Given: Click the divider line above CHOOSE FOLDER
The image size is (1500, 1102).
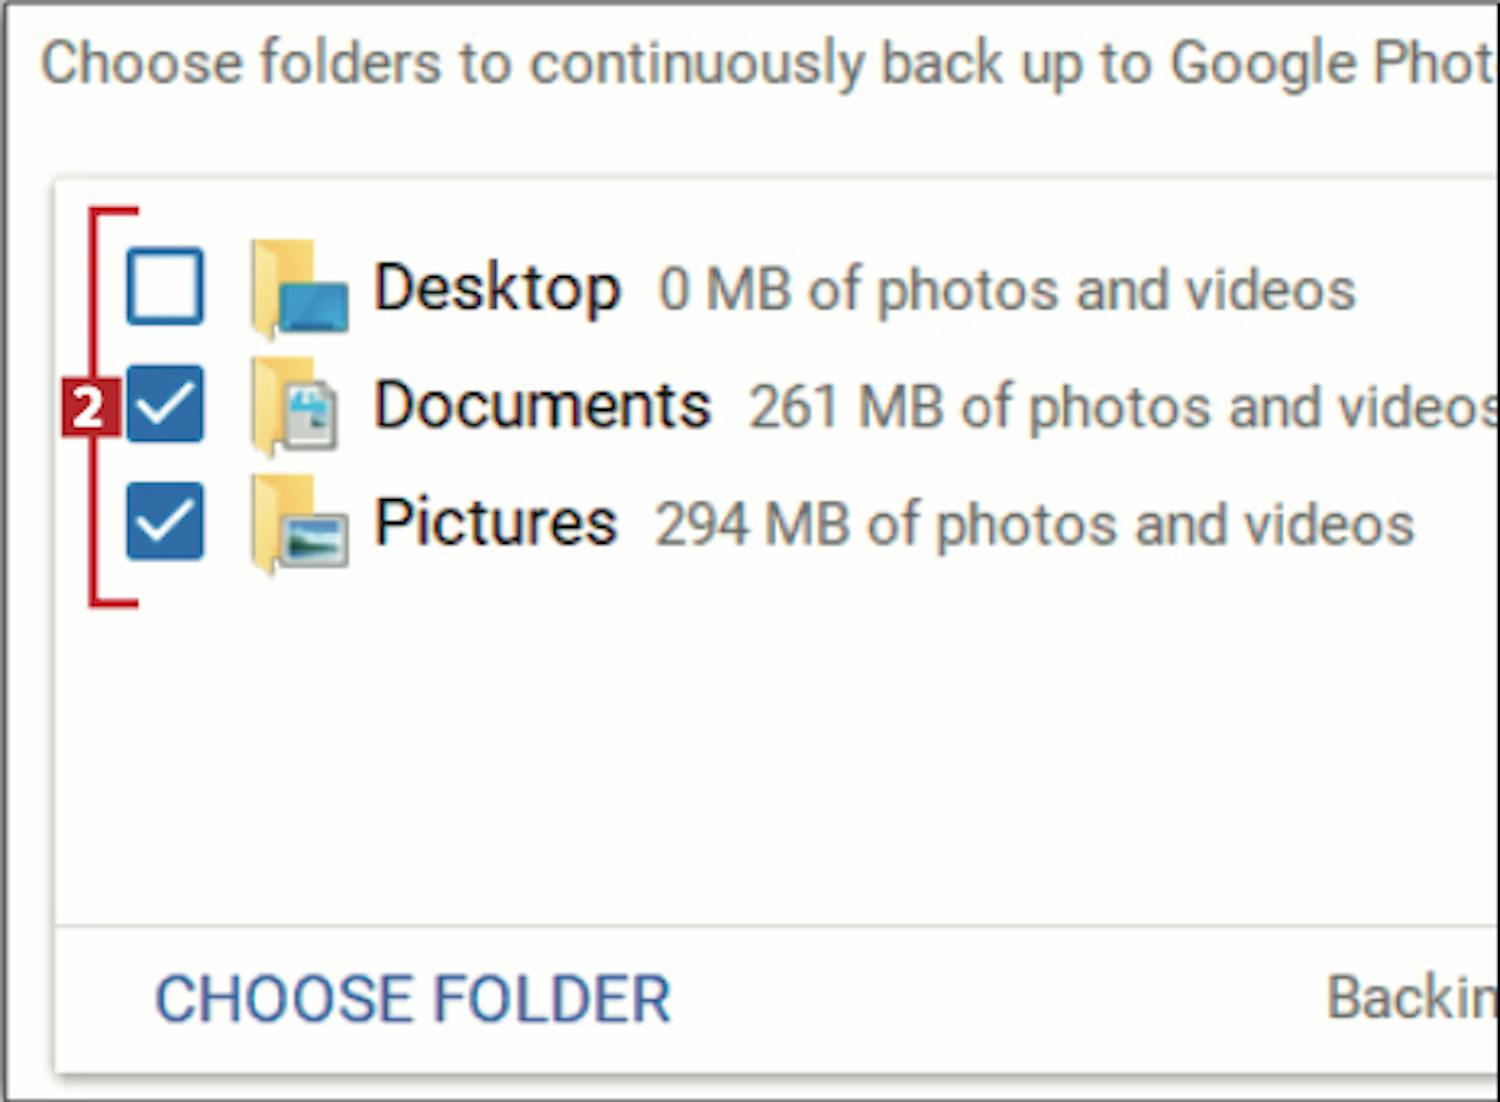Looking at the screenshot, I should coord(777,926).
